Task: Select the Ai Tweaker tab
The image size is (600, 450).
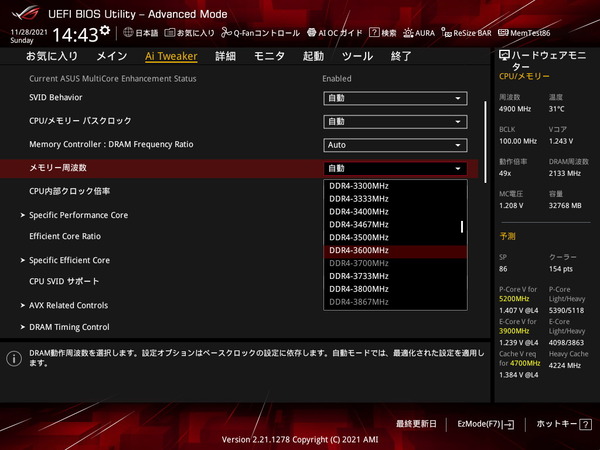Action: point(171,56)
